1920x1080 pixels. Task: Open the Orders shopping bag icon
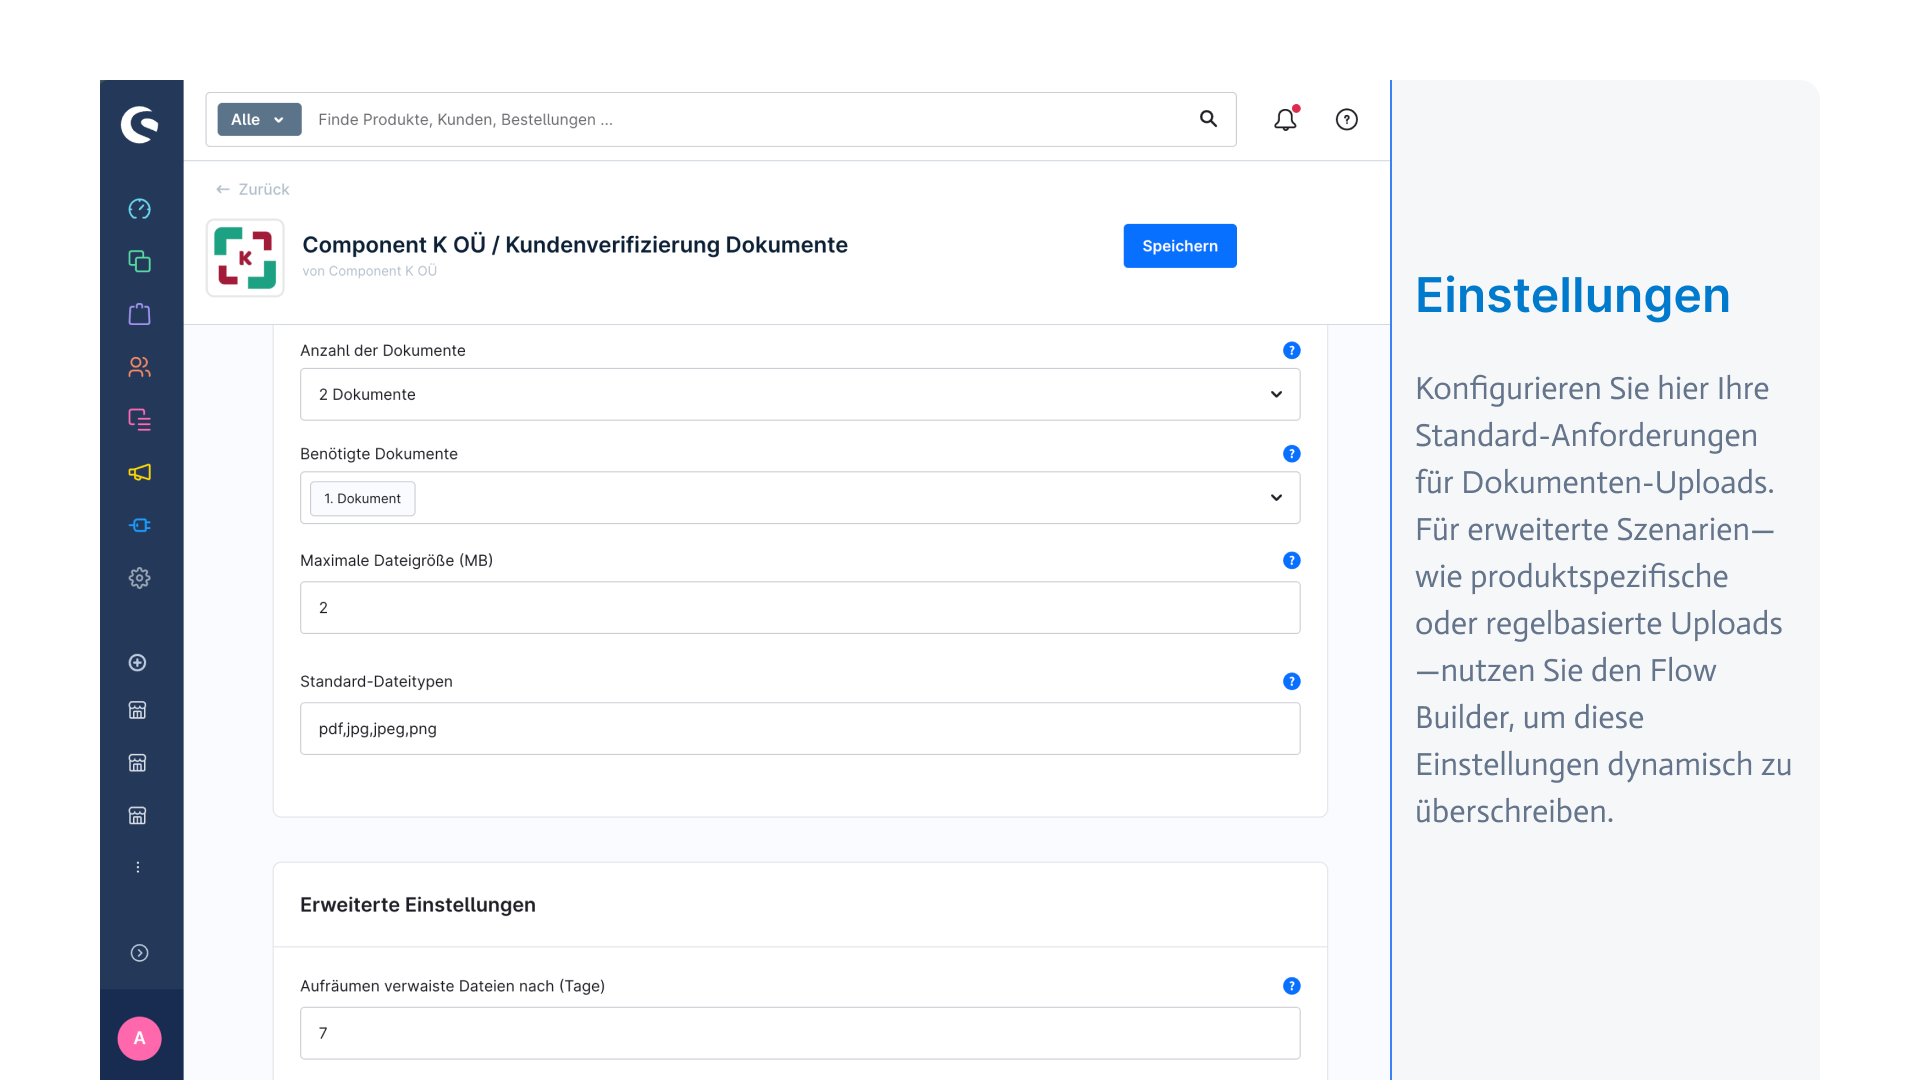140,314
